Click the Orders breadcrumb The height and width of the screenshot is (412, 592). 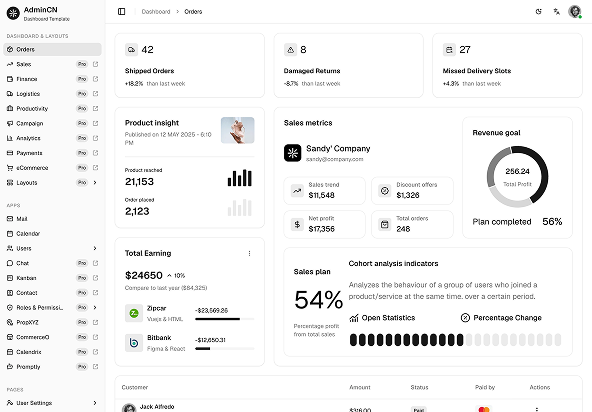[193, 12]
